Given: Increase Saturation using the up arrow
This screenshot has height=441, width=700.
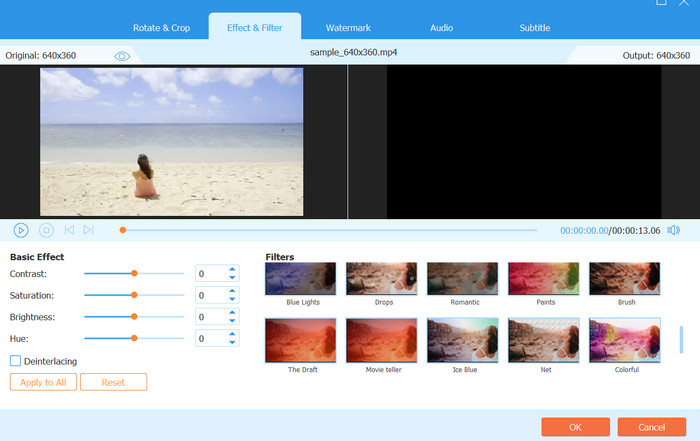Looking at the screenshot, I should pyautogui.click(x=232, y=291).
